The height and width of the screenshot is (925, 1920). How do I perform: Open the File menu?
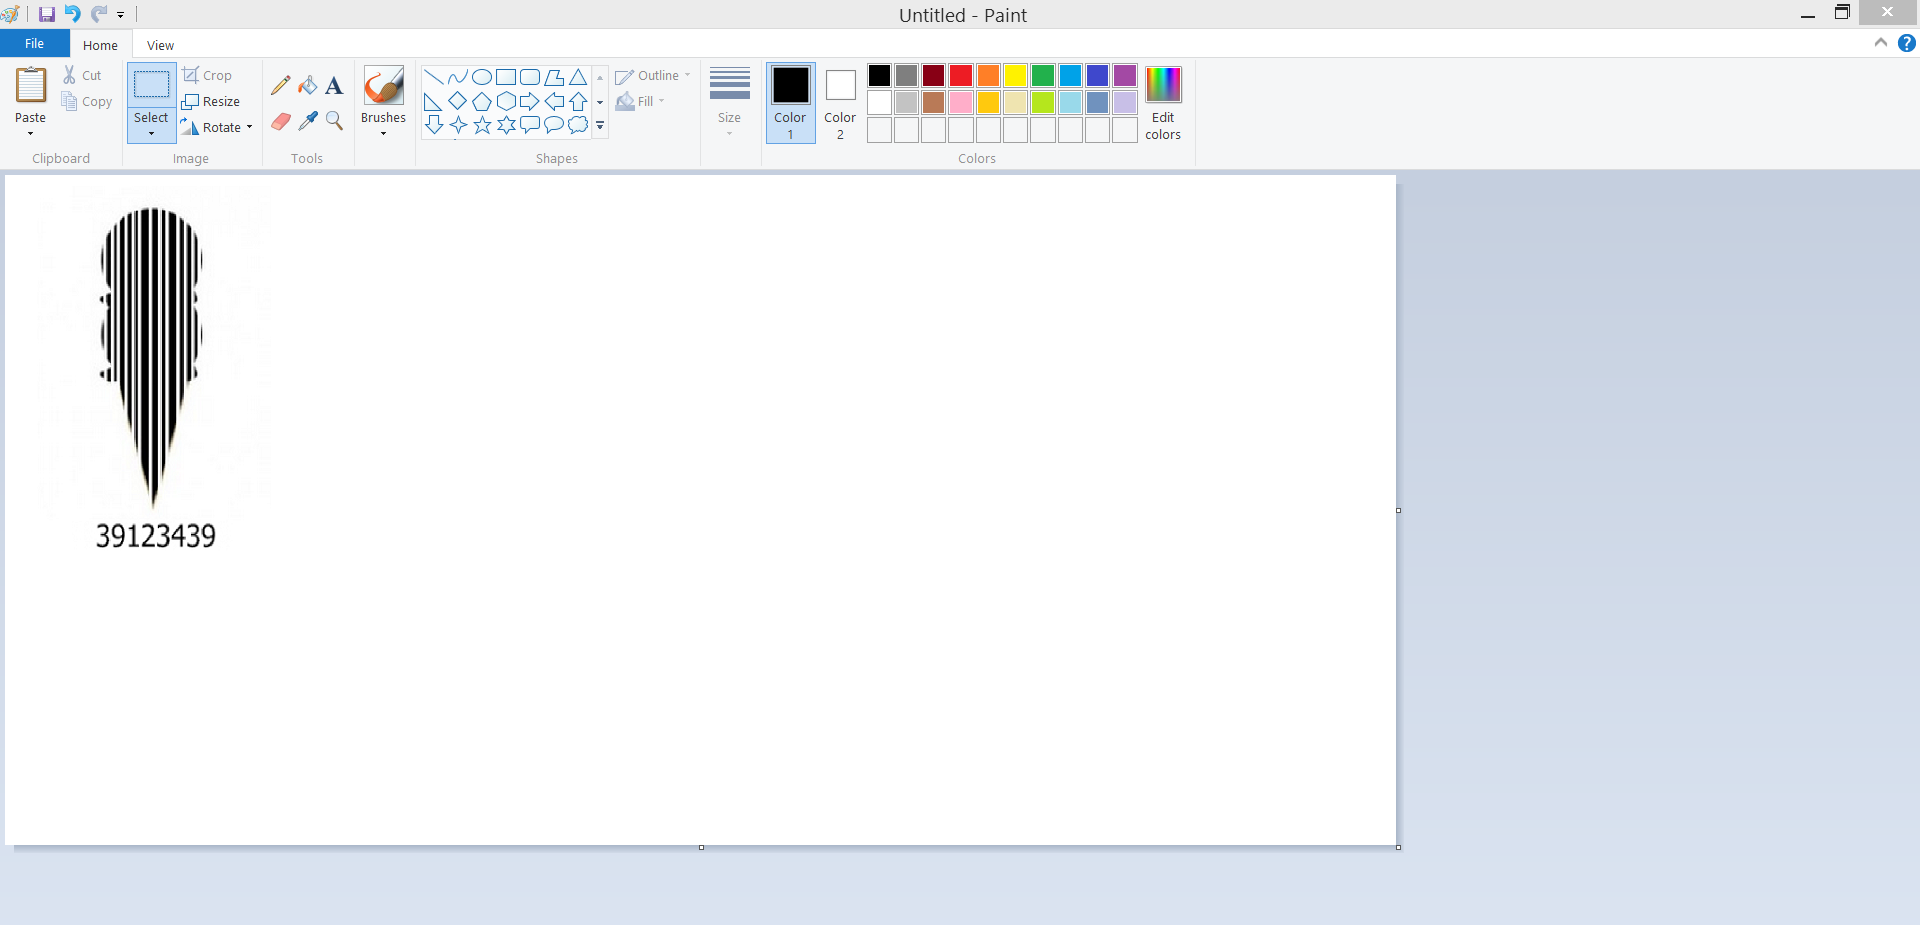click(x=34, y=43)
